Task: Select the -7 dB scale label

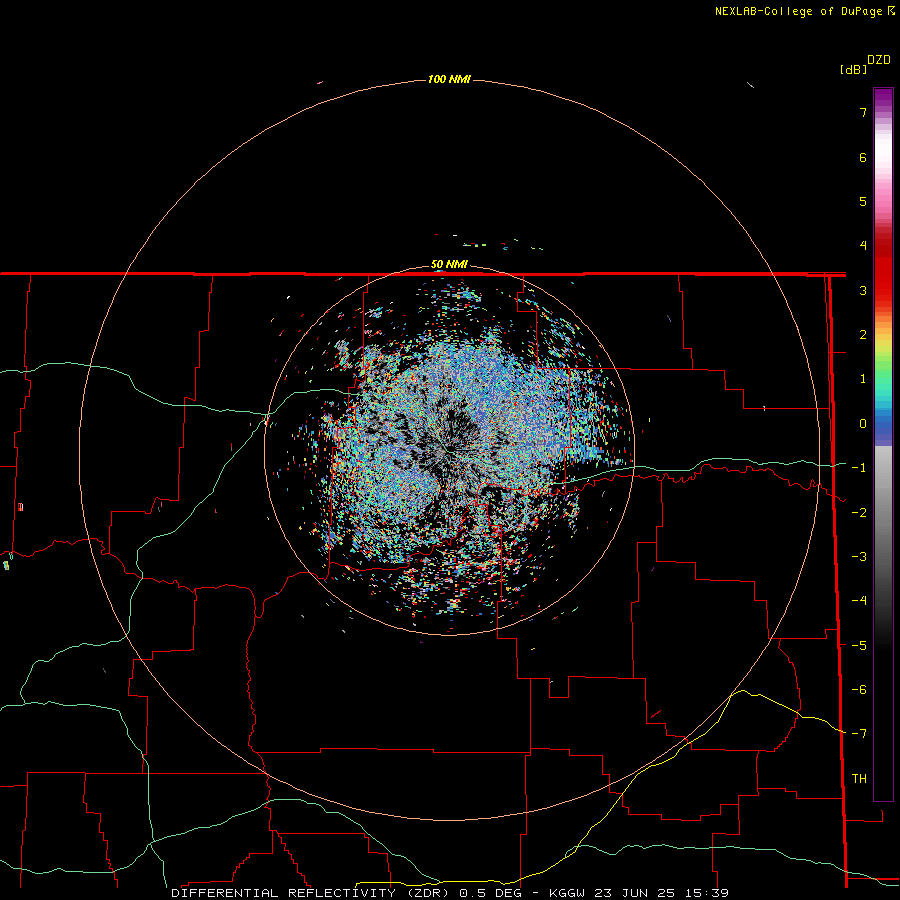Action: pyautogui.click(x=859, y=734)
